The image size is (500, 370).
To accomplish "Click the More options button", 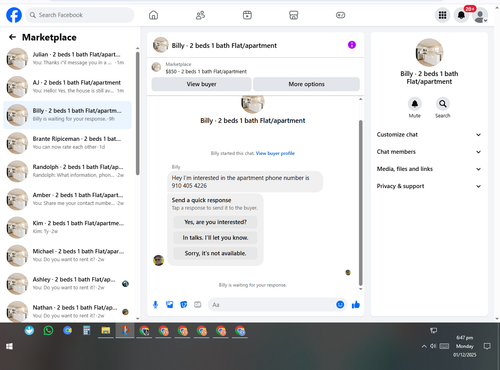I will pos(306,84).
